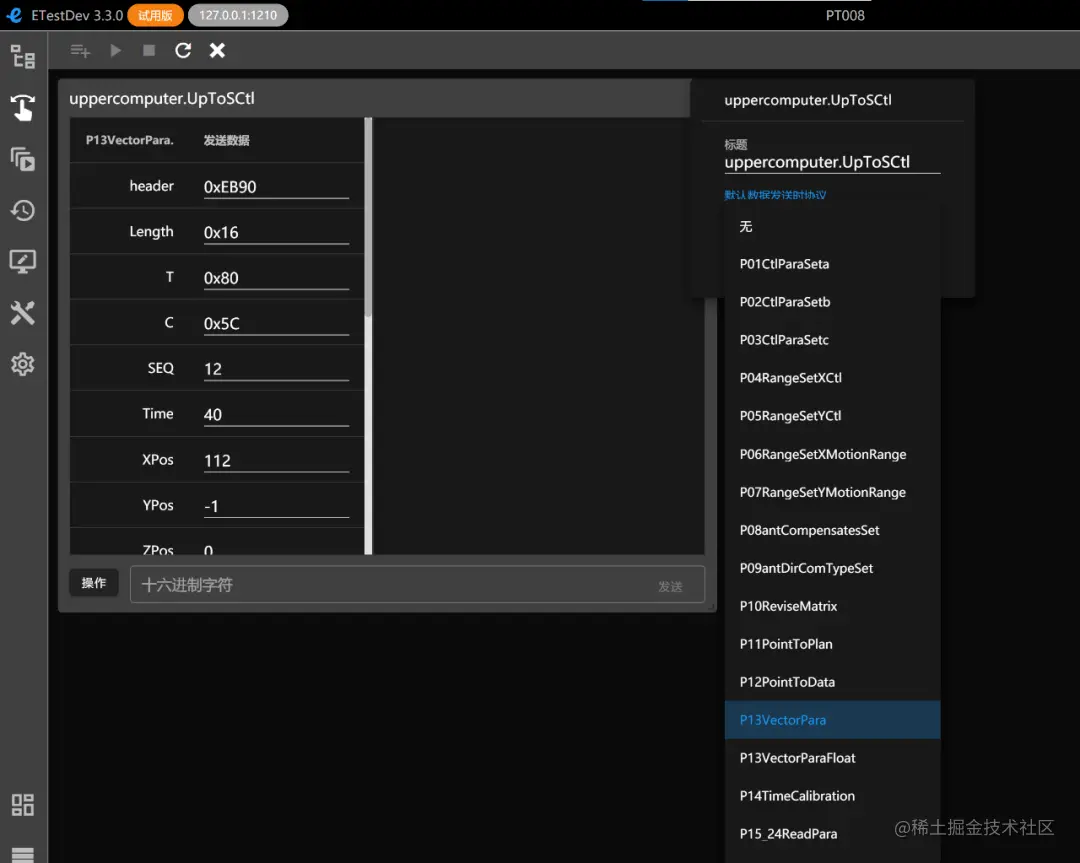
Task: Edit the XPos field value 112
Action: (x=276, y=461)
